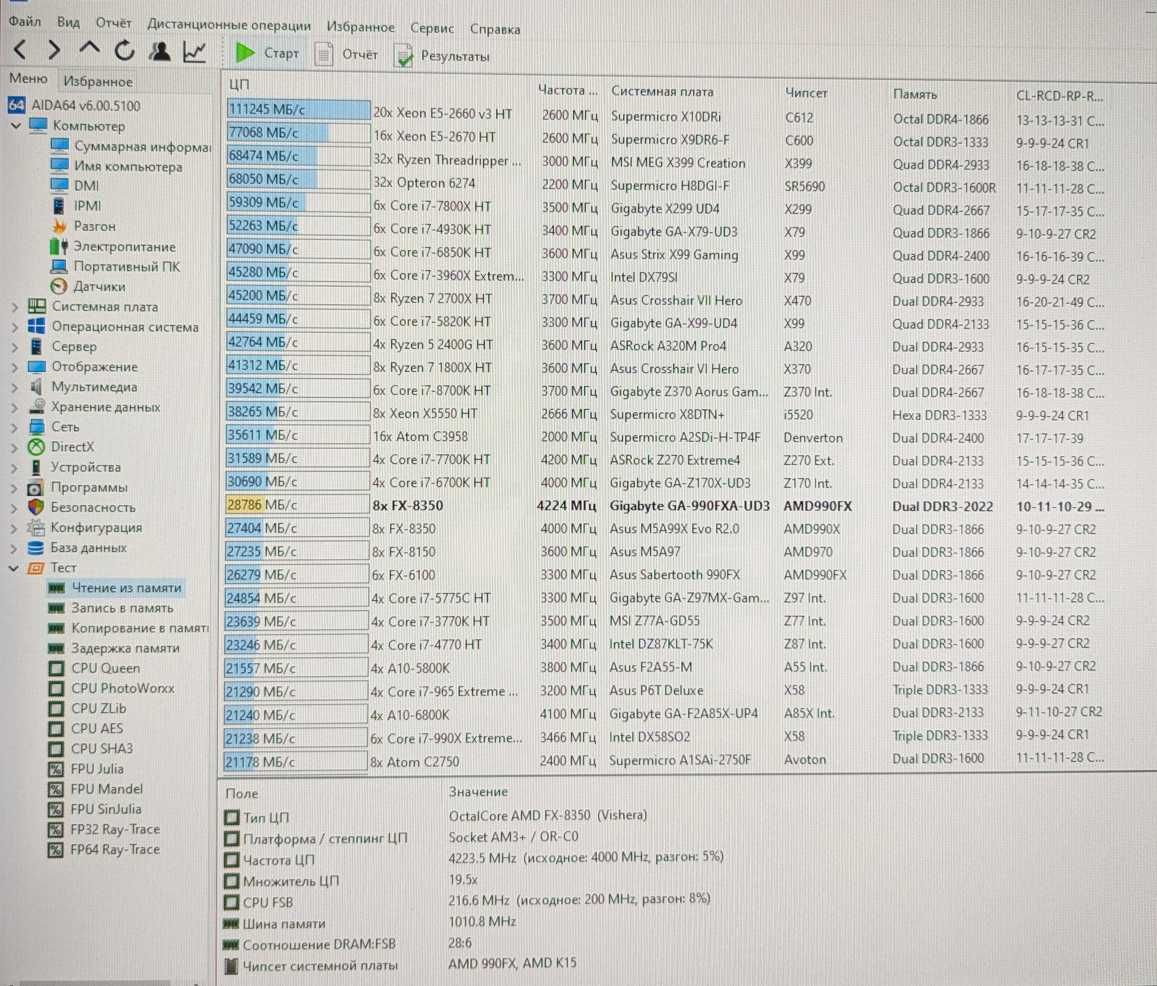Open Дистанционные операции menu
This screenshot has width=1157, height=986.
[229, 25]
